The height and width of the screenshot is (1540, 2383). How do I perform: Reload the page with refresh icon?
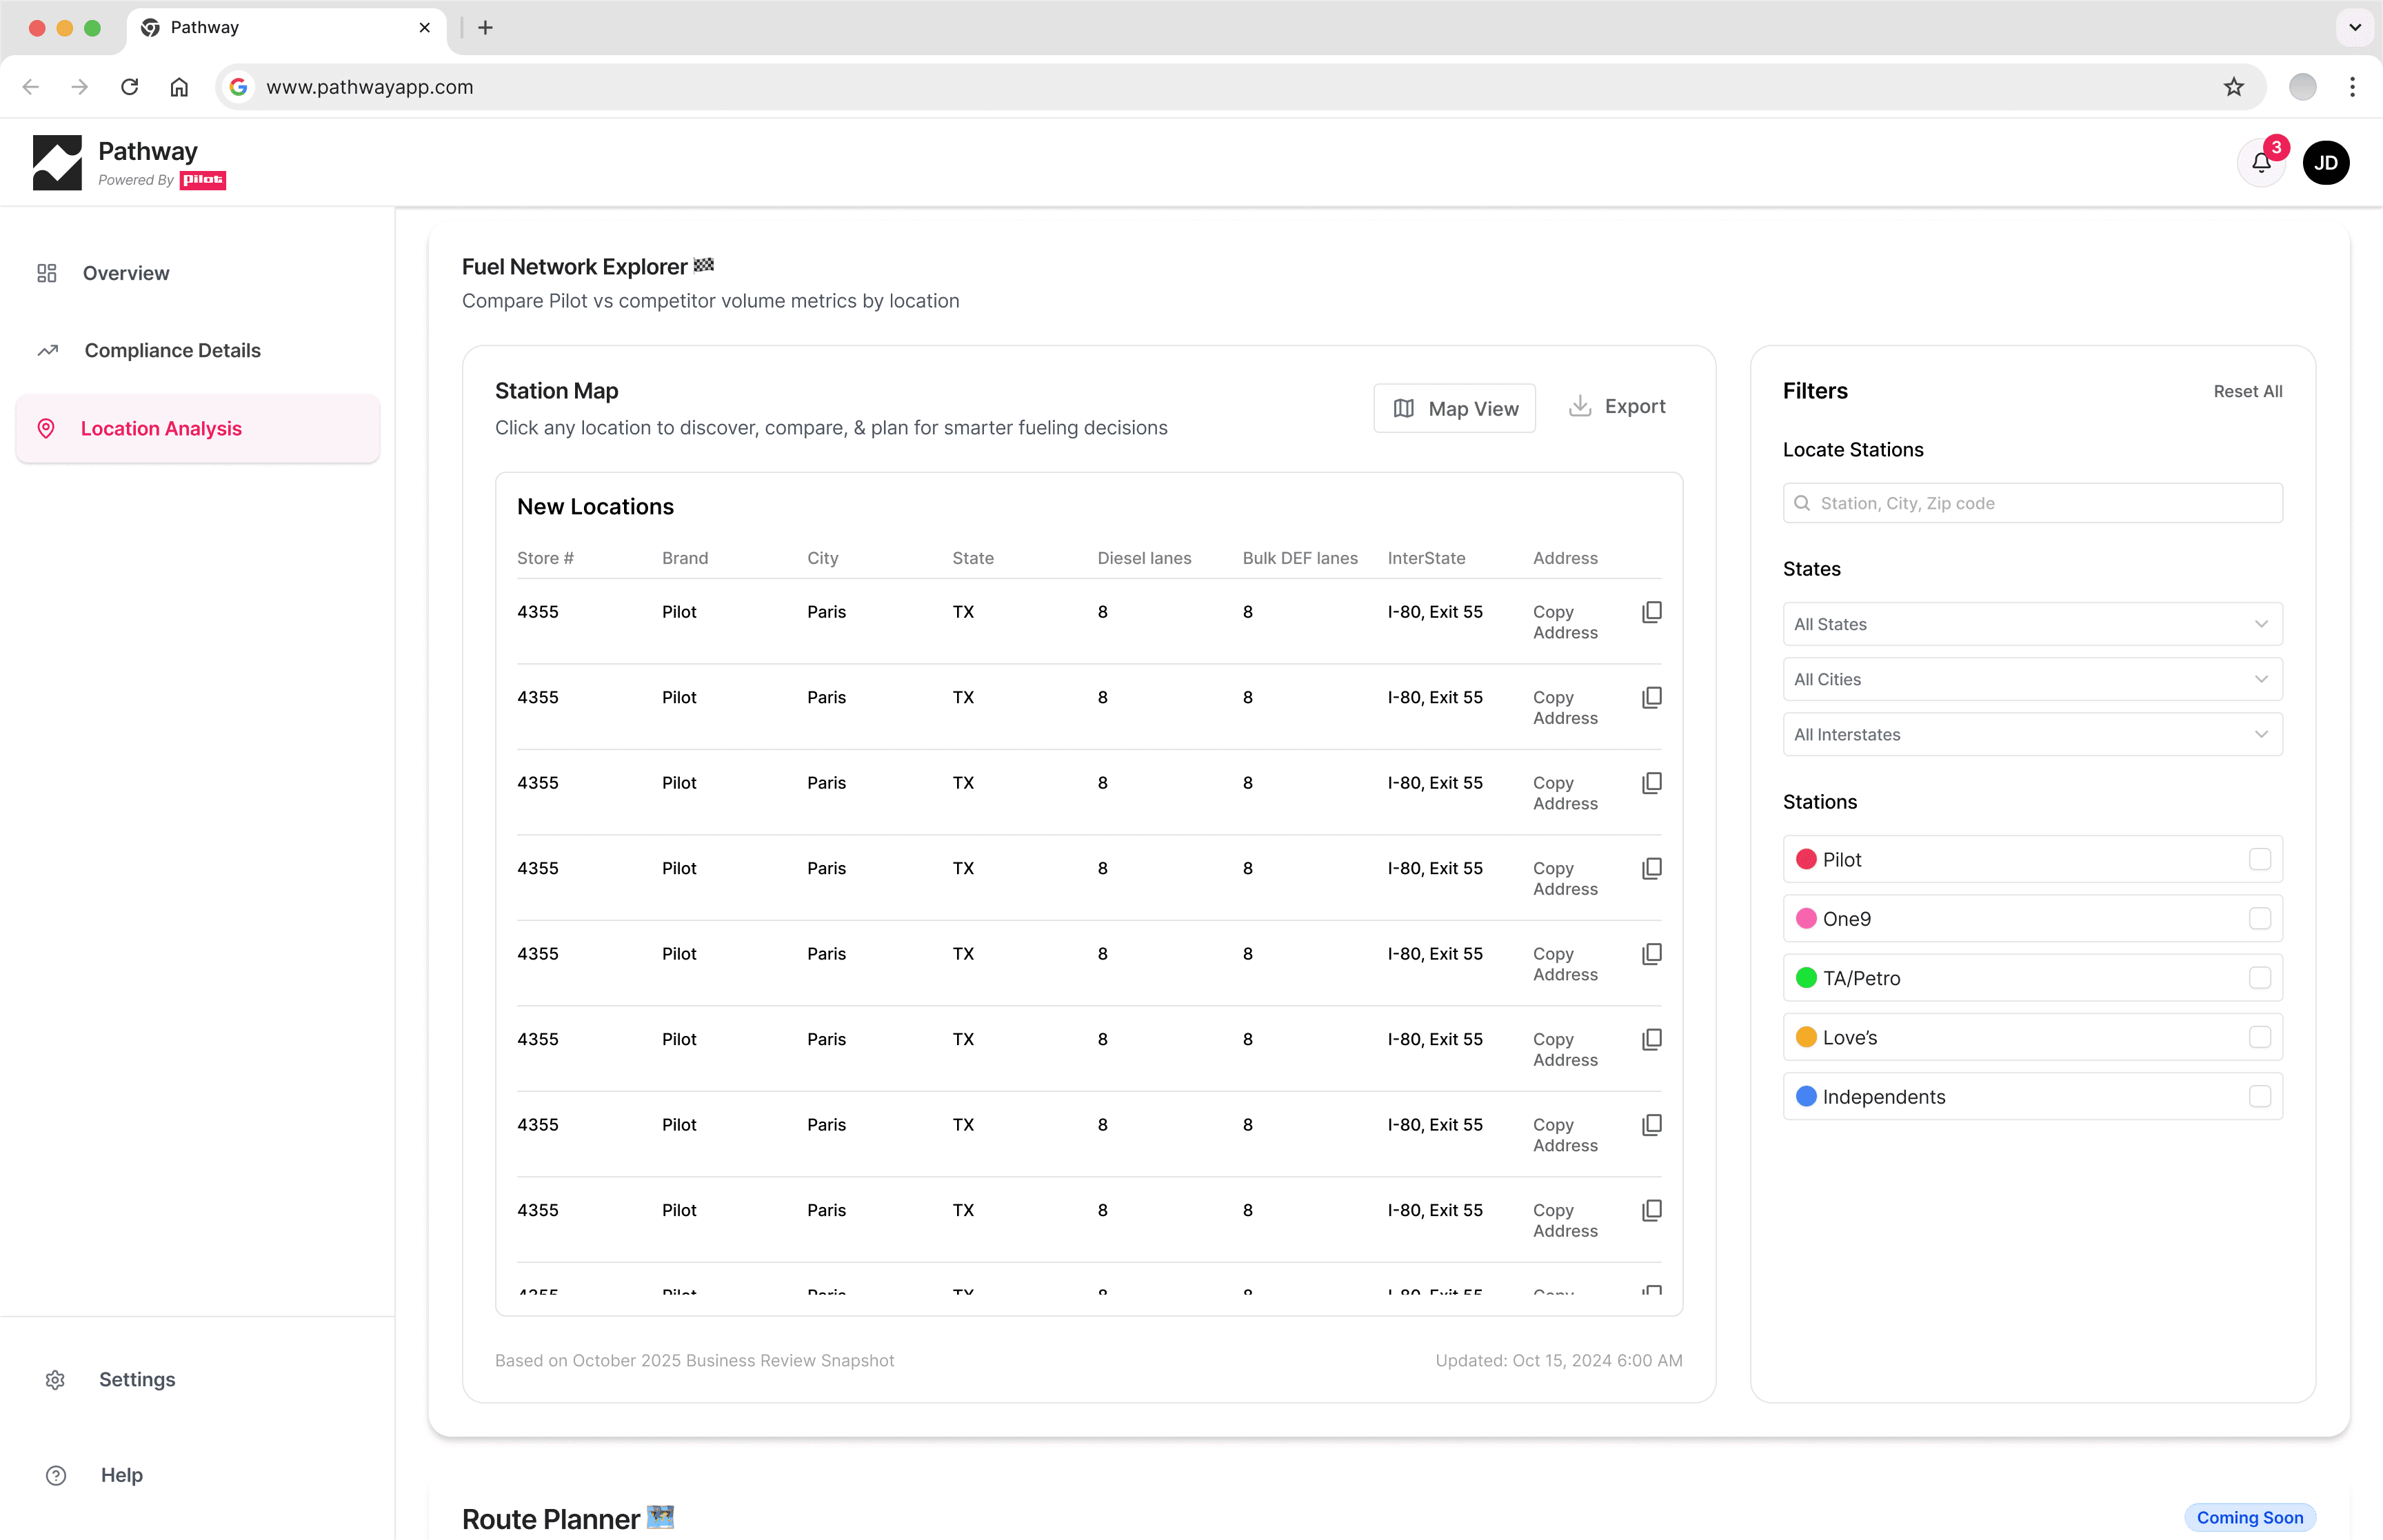click(130, 87)
